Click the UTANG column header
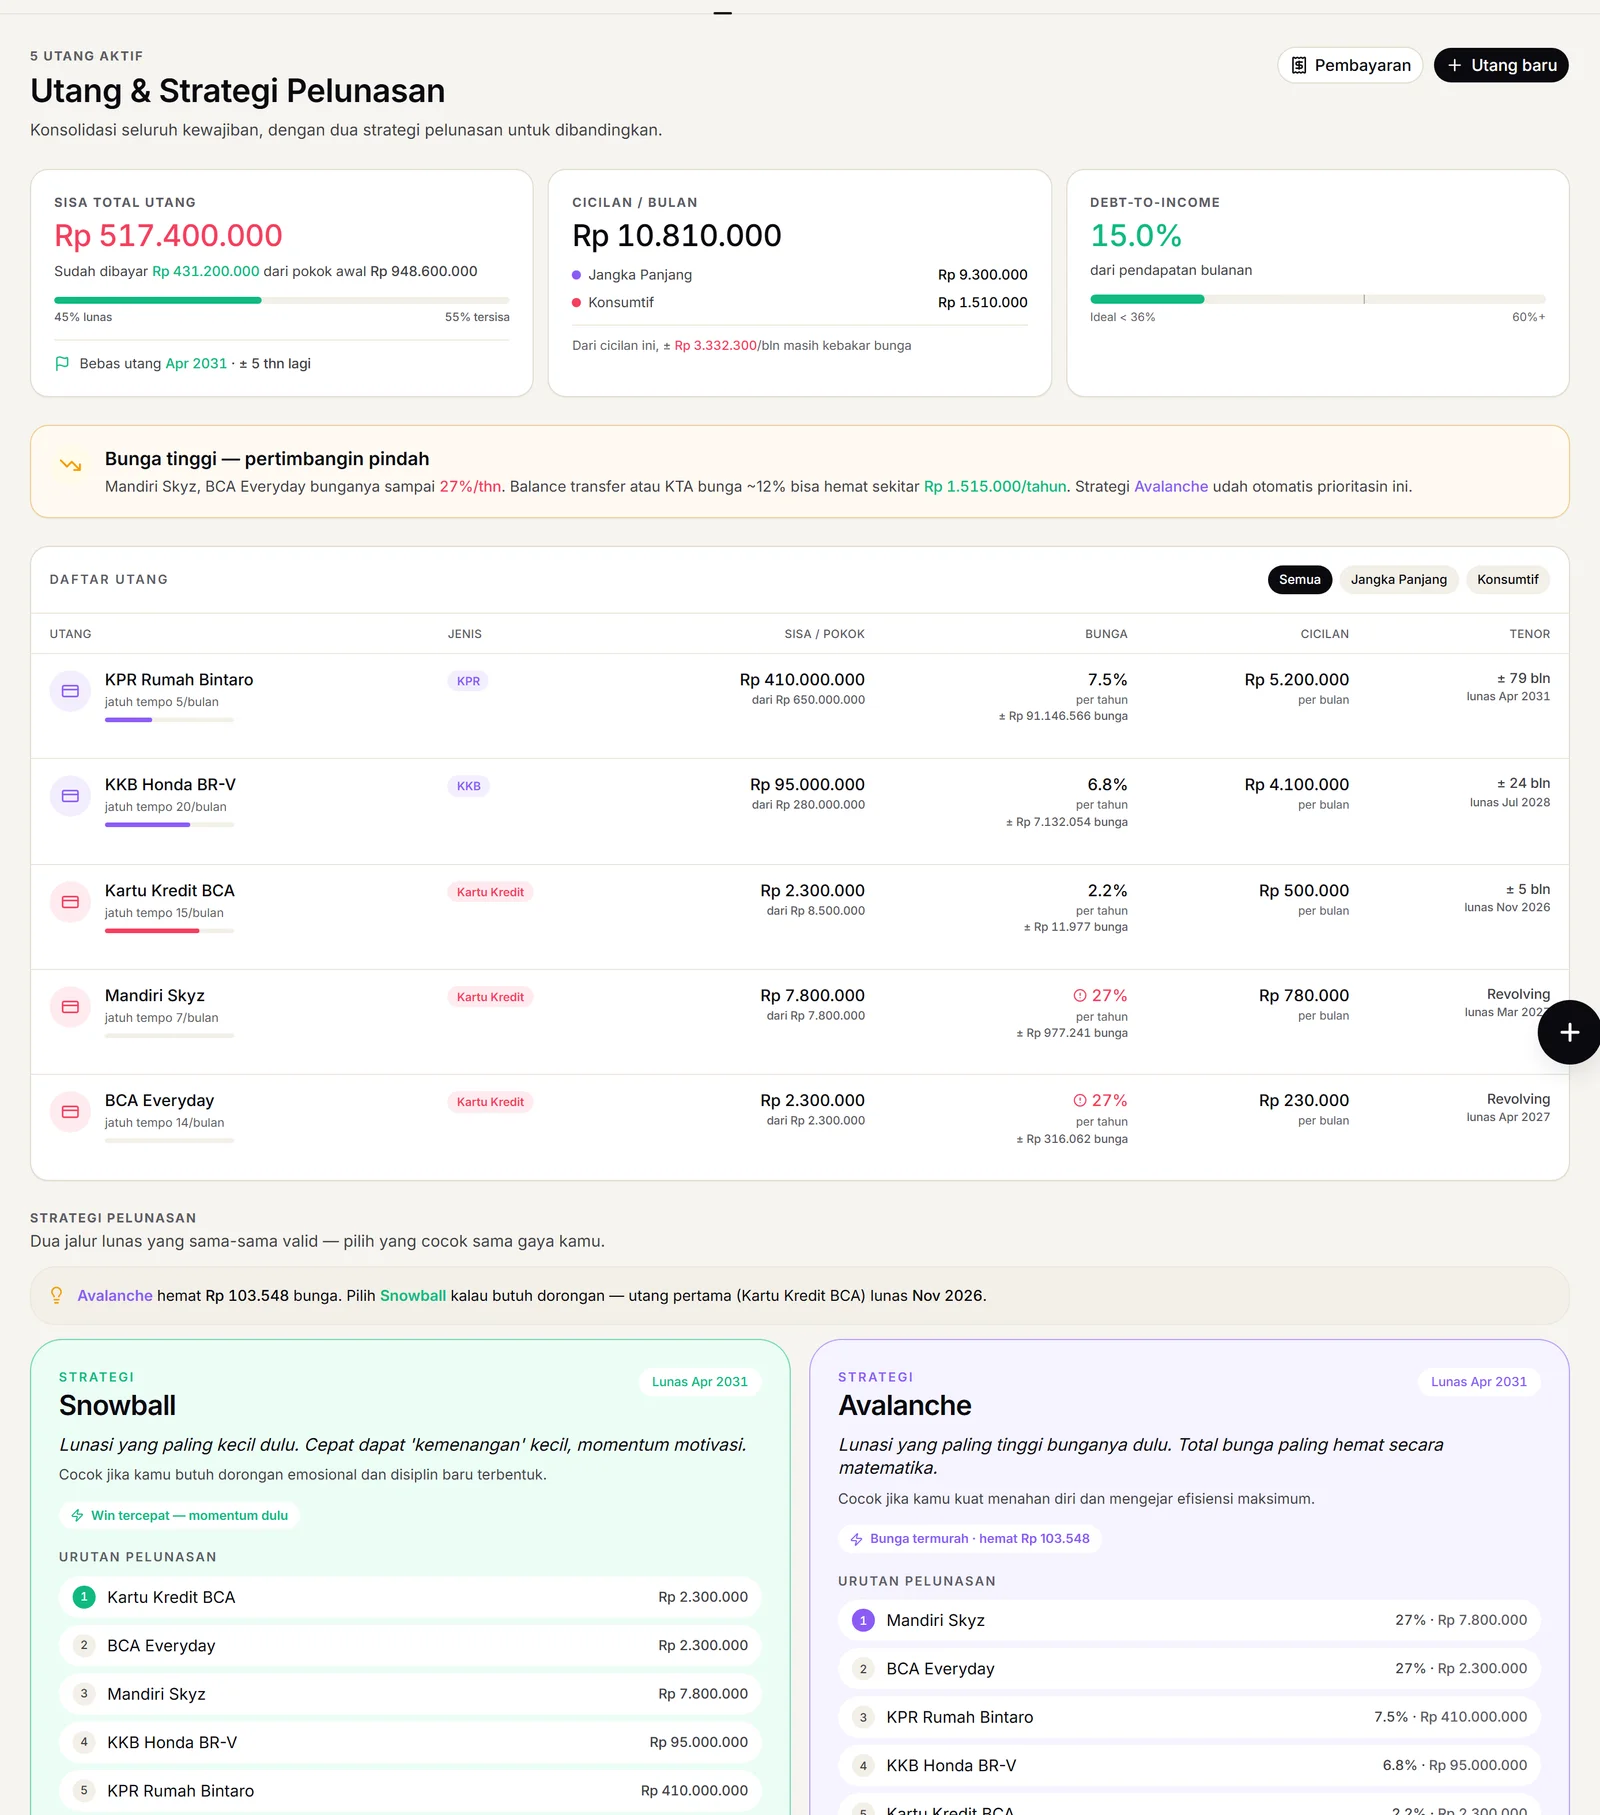 click(70, 634)
